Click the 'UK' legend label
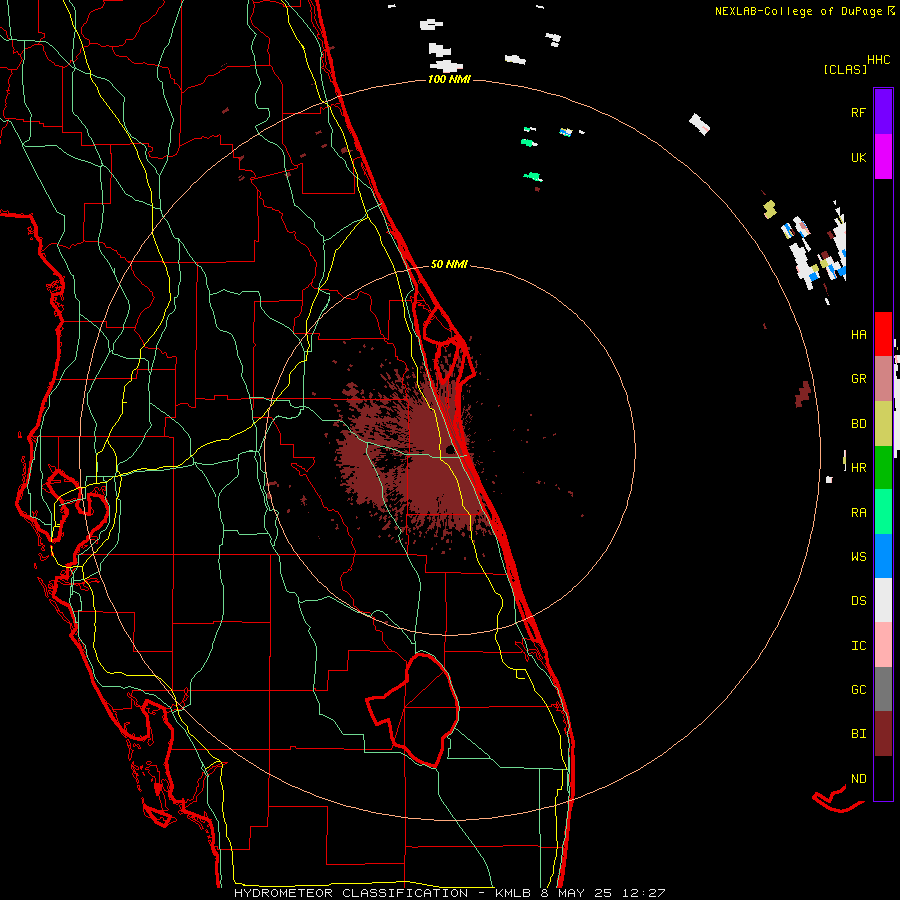The height and width of the screenshot is (900, 900). click(x=858, y=158)
